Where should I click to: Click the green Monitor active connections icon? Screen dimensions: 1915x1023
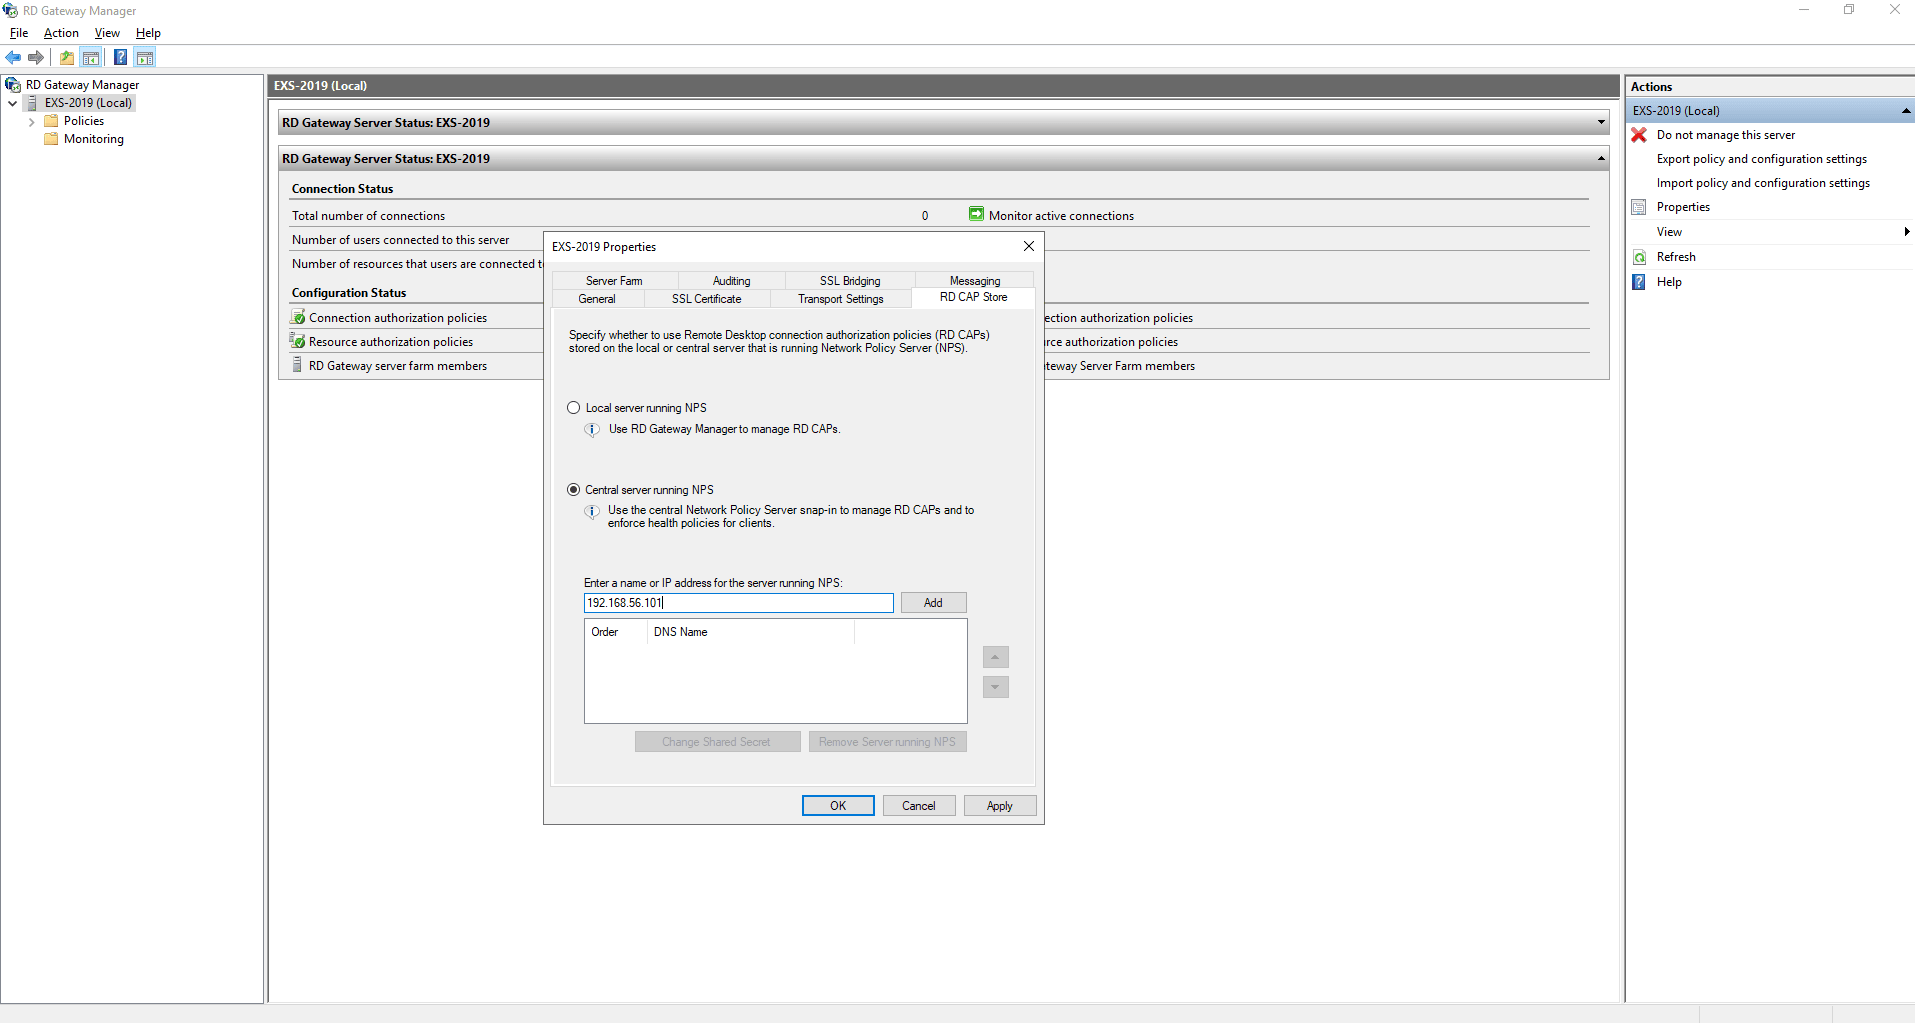[976, 214]
